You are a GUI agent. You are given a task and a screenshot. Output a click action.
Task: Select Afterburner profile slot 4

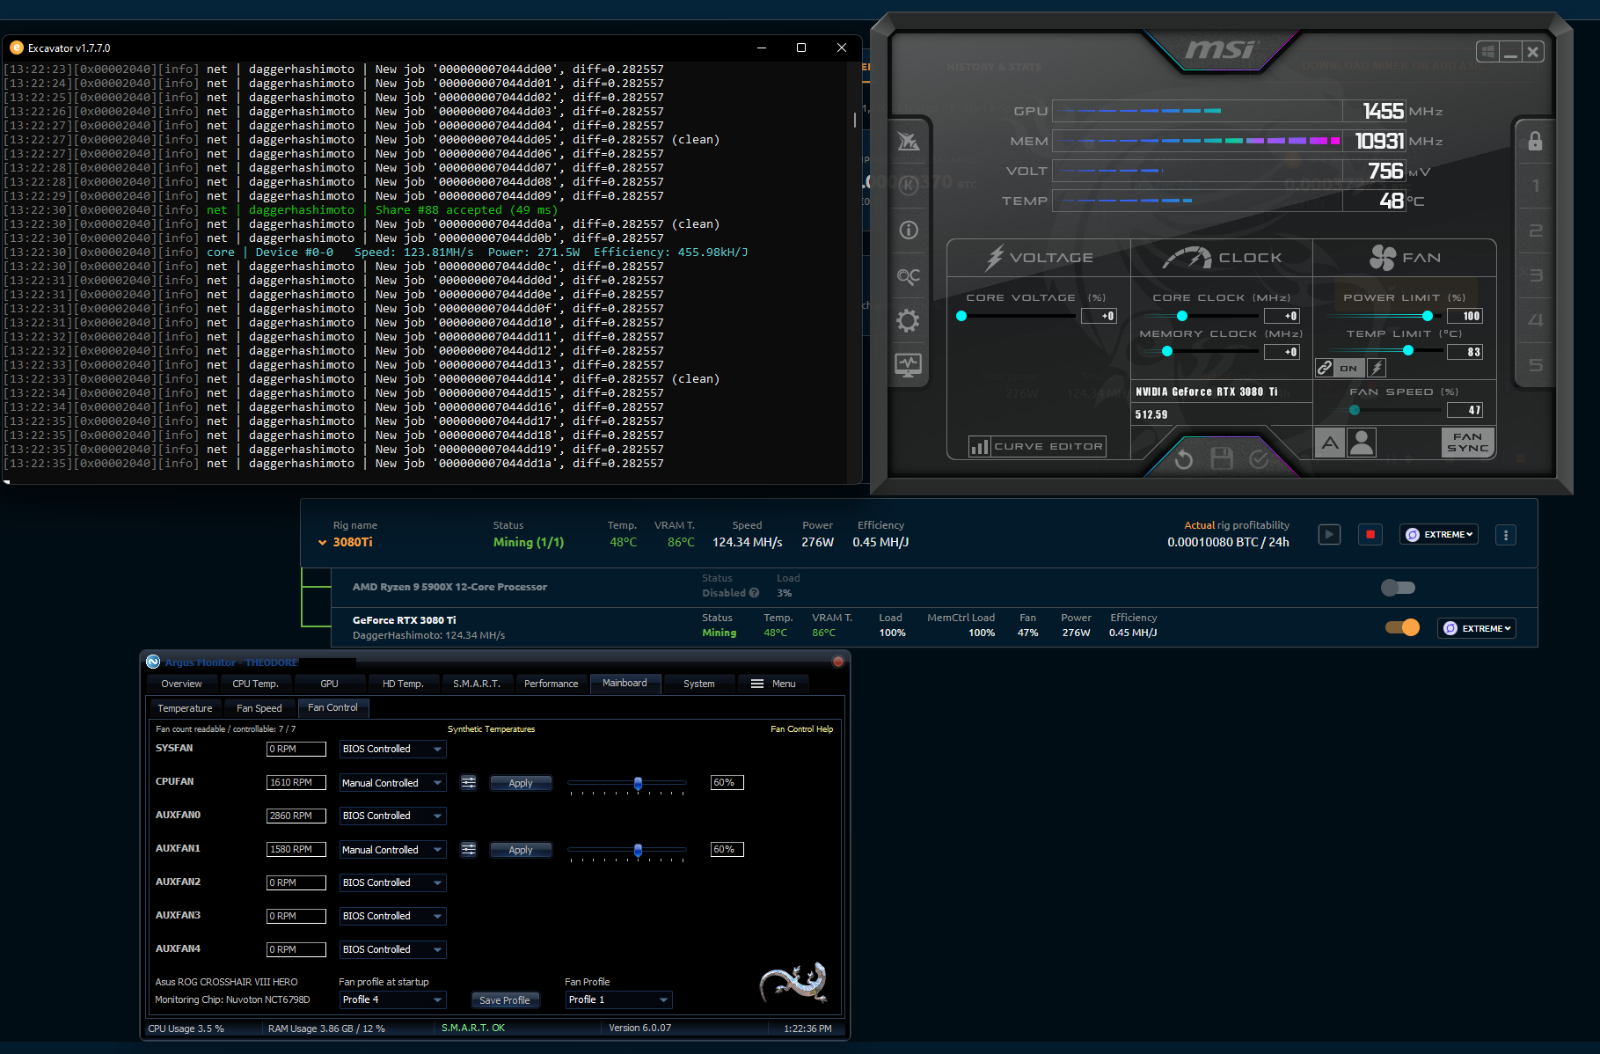pos(1536,321)
